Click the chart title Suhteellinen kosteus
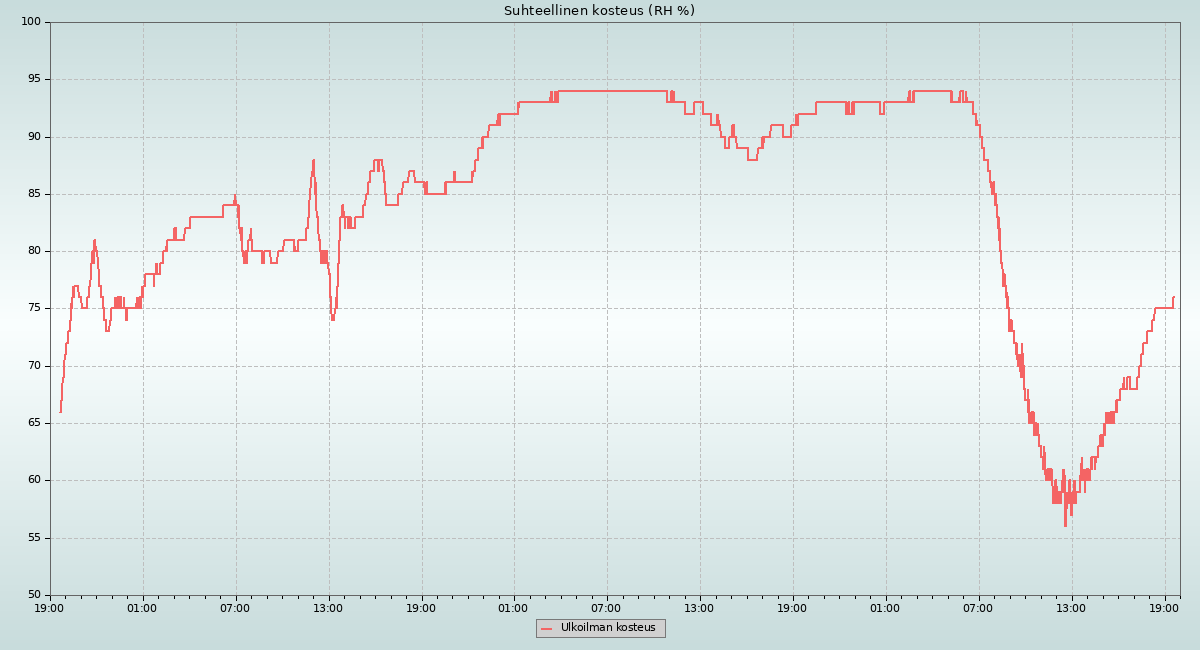This screenshot has height=650, width=1200. pyautogui.click(x=599, y=11)
